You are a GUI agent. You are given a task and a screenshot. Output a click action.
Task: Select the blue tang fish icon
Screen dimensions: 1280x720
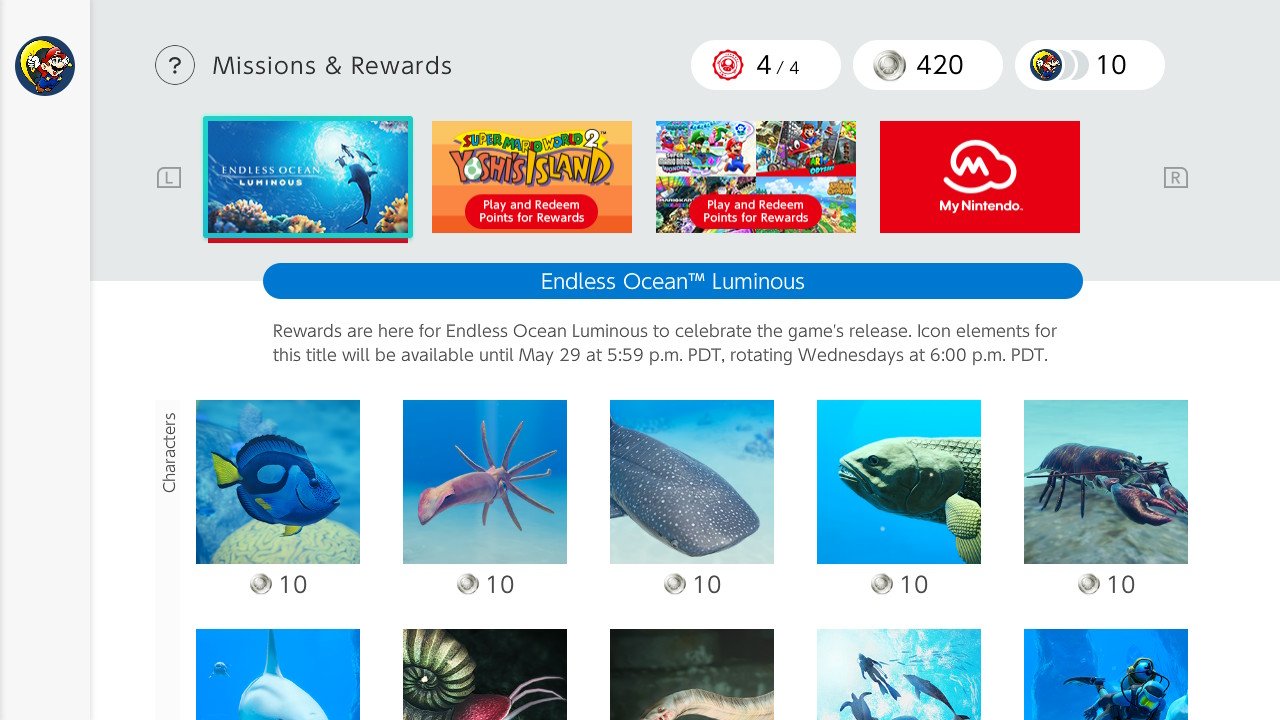[x=278, y=482]
